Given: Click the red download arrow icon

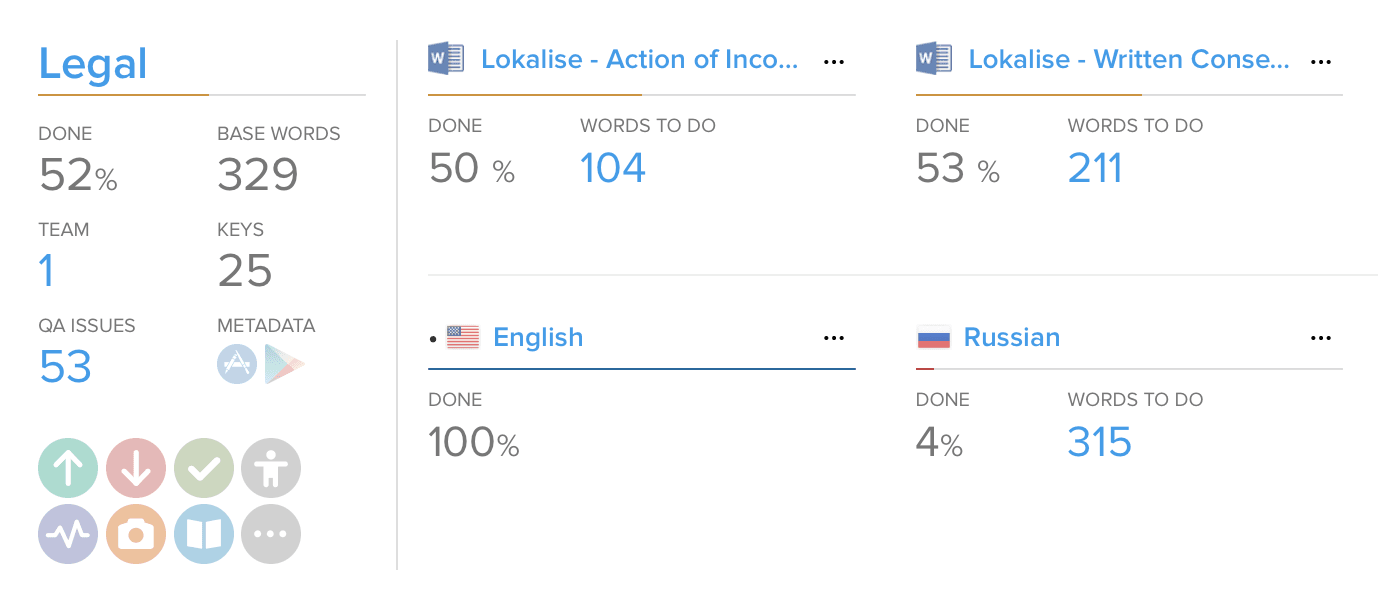Looking at the screenshot, I should (136, 468).
